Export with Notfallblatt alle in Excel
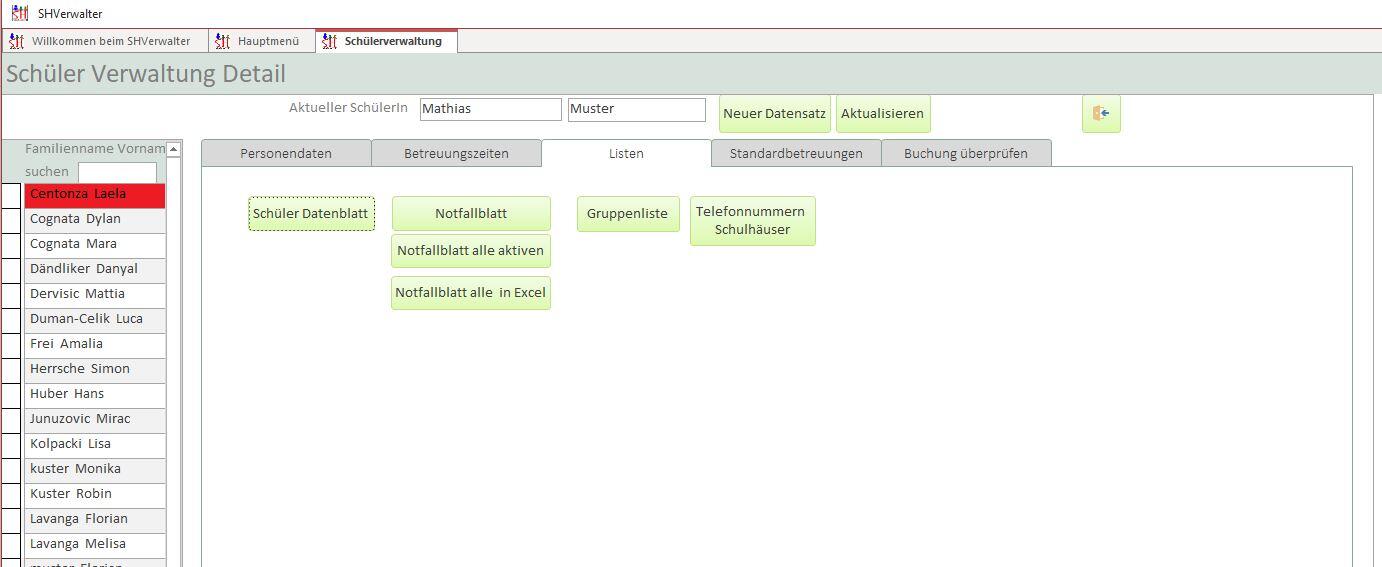This screenshot has width=1382, height=567. click(x=470, y=293)
